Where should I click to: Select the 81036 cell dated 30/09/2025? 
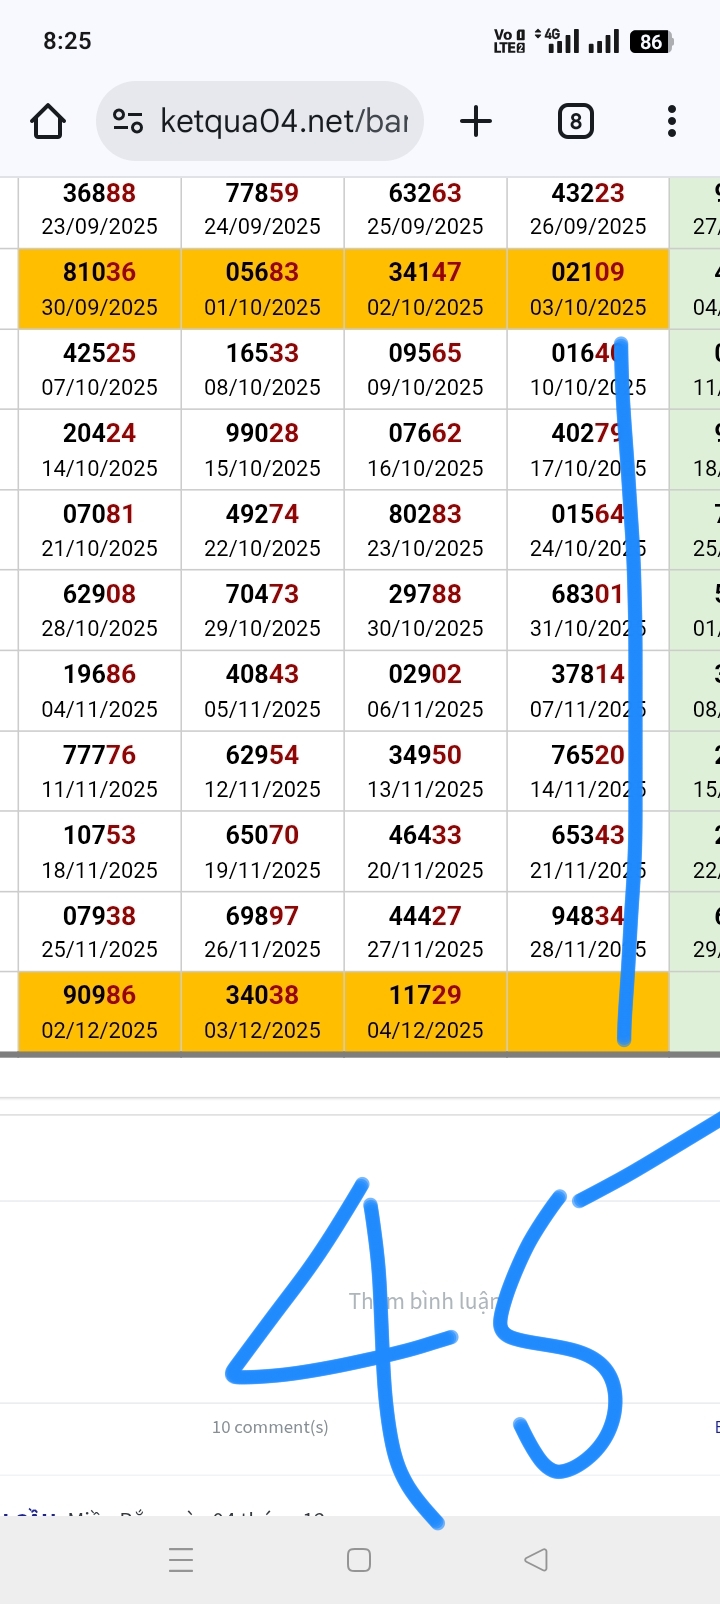(99, 289)
